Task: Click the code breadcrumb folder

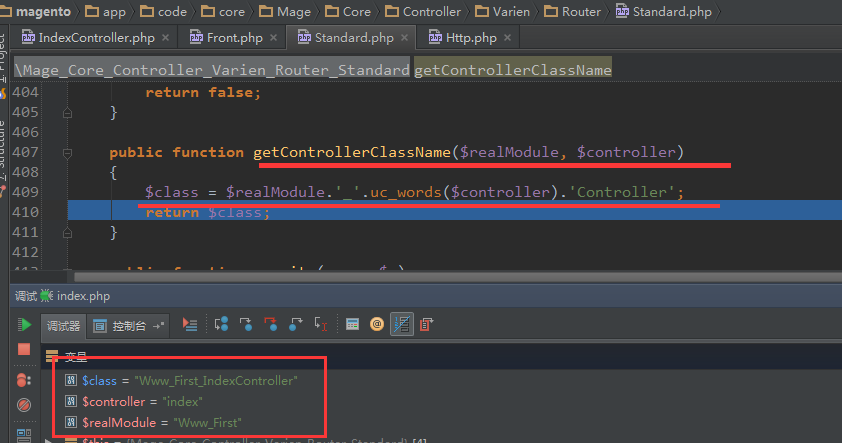Action: pos(163,11)
